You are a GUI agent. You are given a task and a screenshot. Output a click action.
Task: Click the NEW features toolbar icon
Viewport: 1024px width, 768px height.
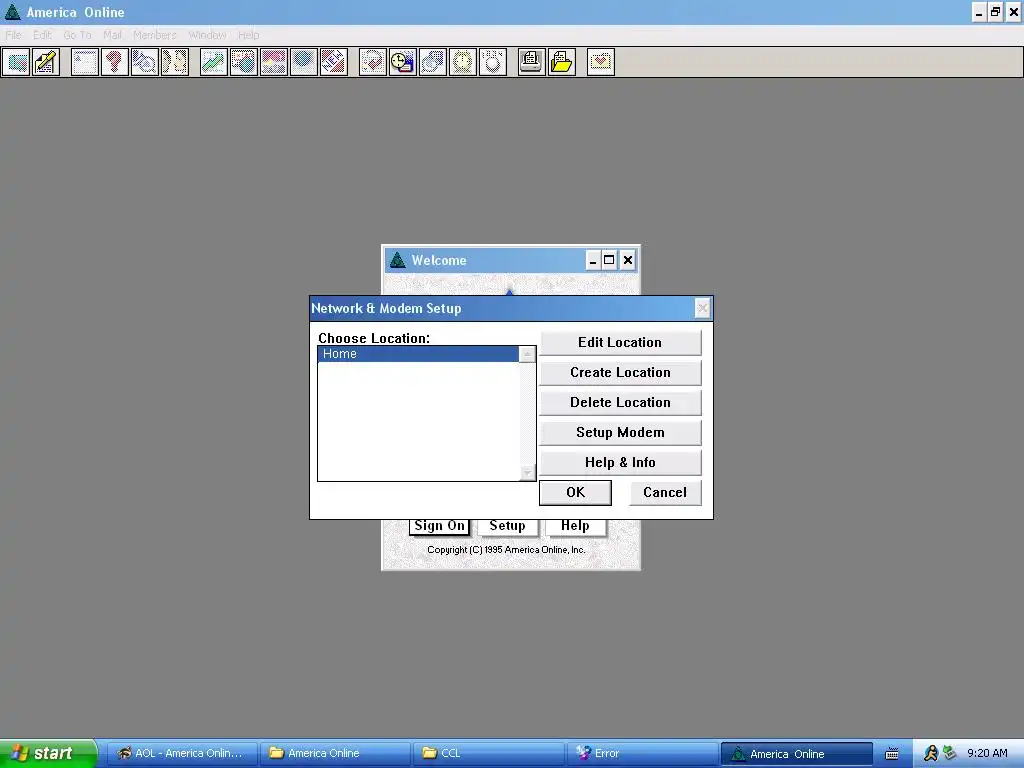tap(334, 62)
